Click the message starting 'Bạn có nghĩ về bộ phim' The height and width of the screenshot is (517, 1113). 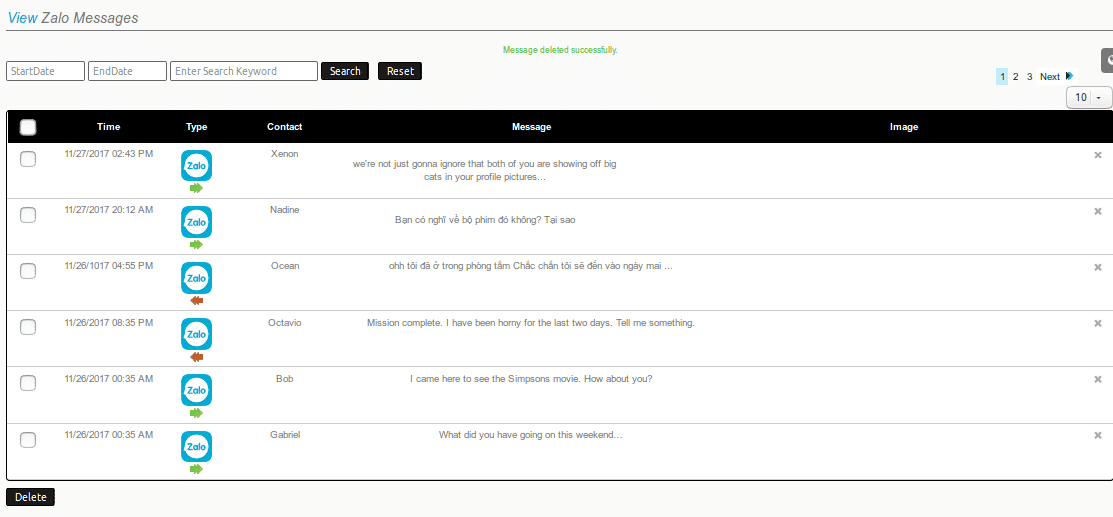pyautogui.click(x=485, y=220)
